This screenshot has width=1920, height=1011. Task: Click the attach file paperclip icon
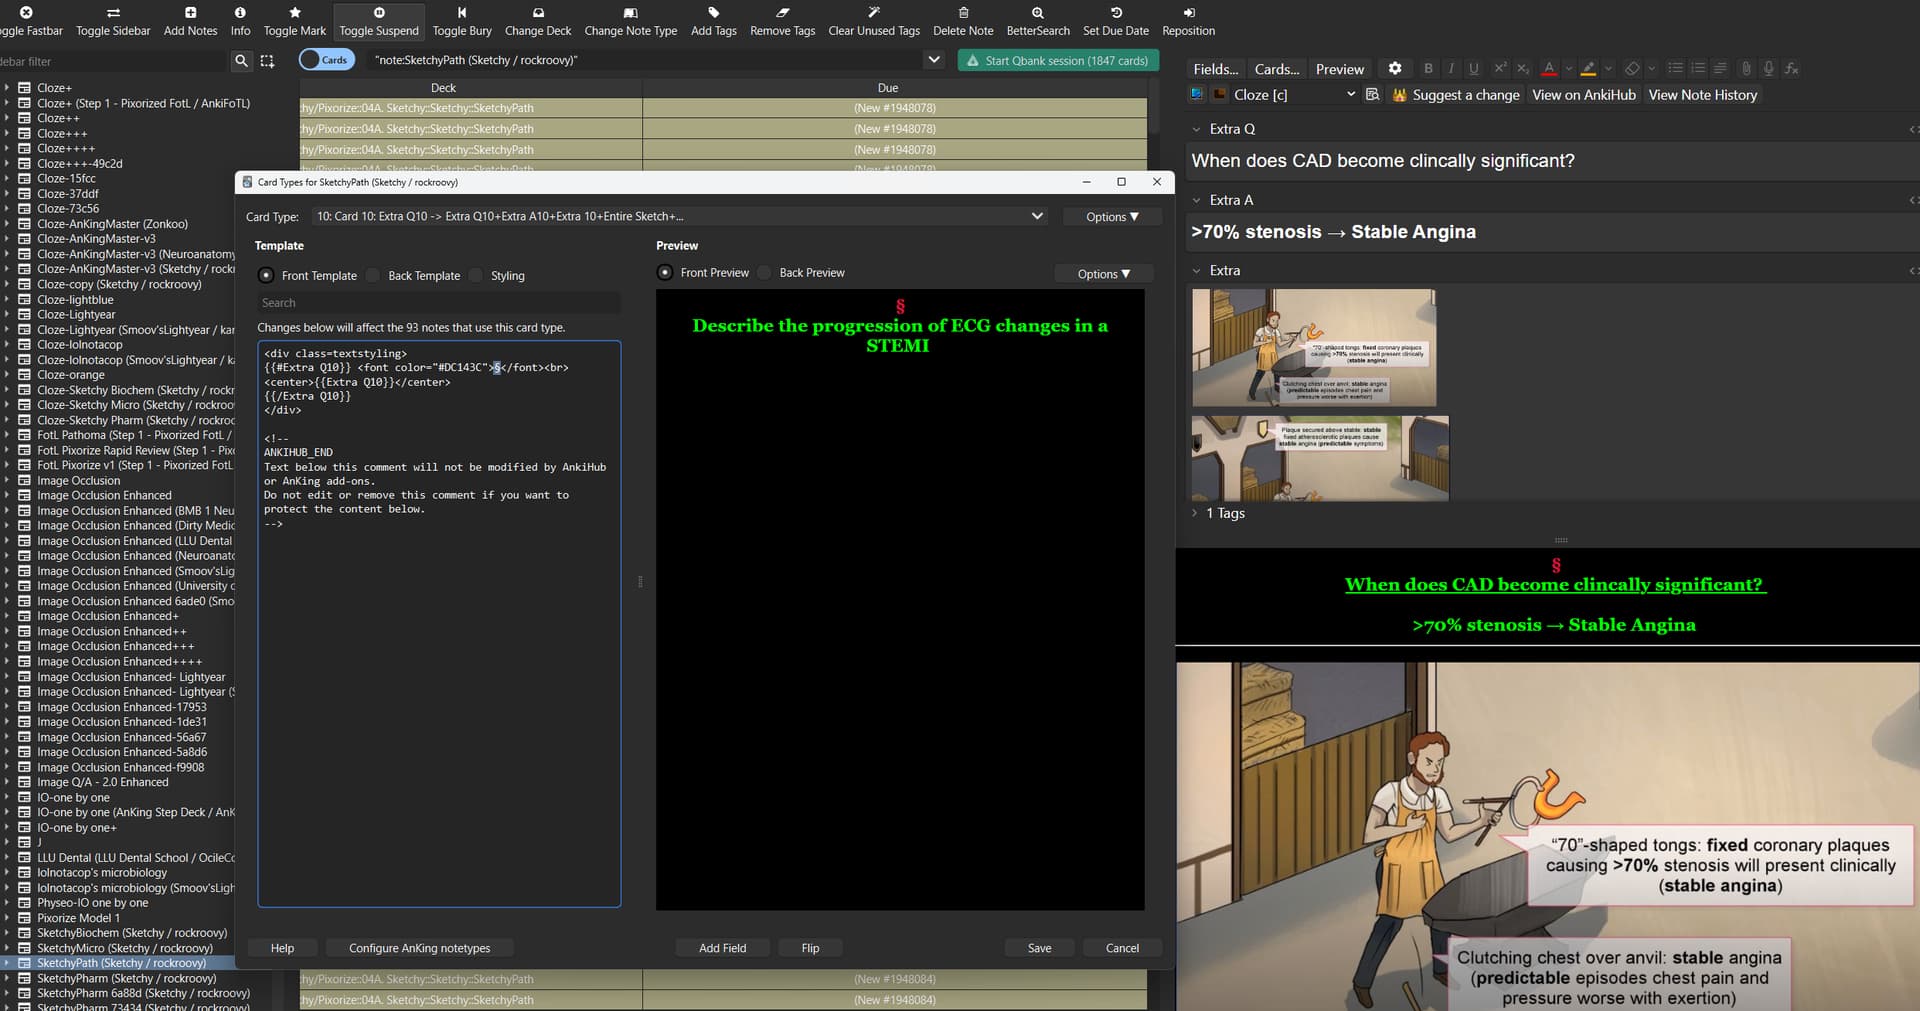pos(1746,68)
